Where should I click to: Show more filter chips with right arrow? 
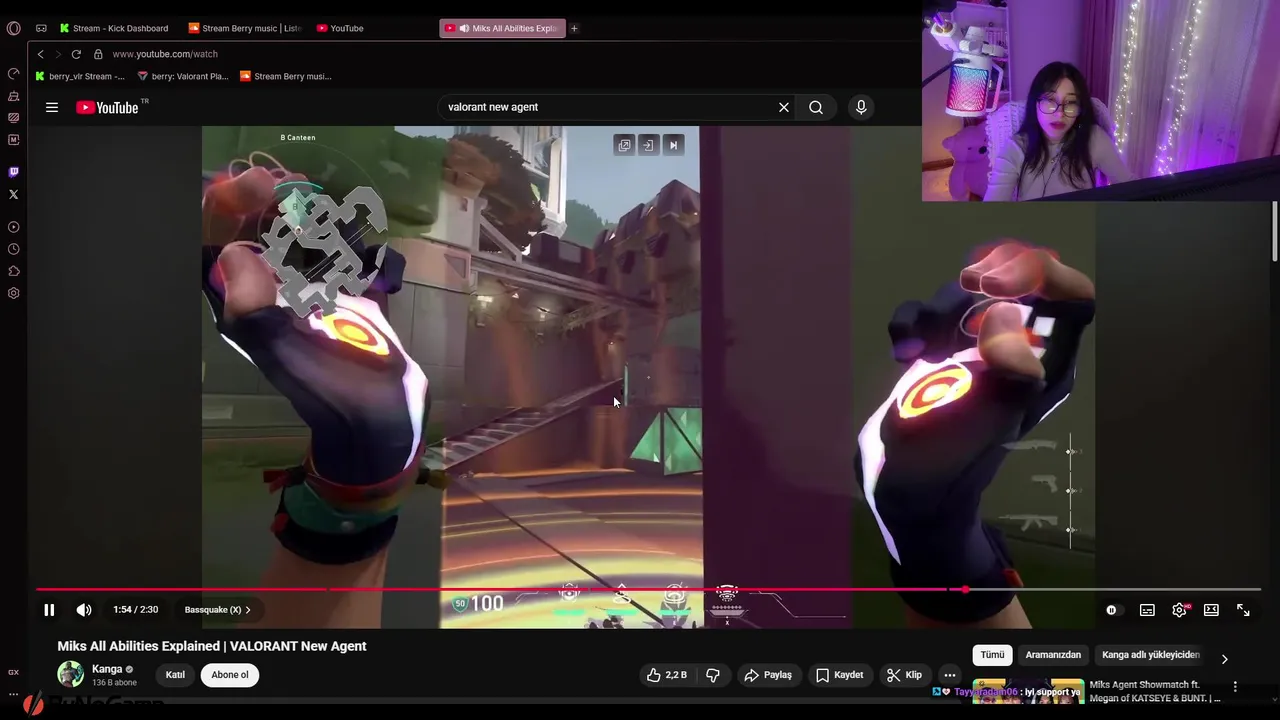click(1224, 659)
